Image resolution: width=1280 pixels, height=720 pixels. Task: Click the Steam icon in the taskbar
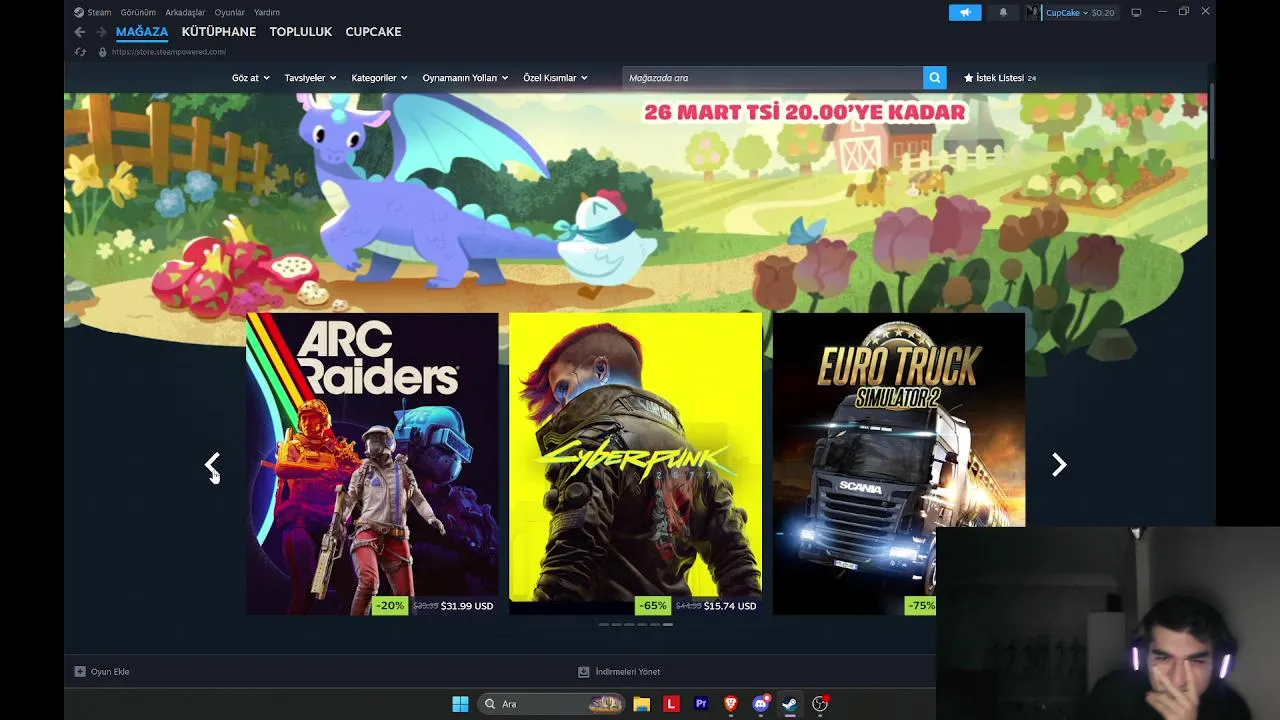[x=790, y=704]
